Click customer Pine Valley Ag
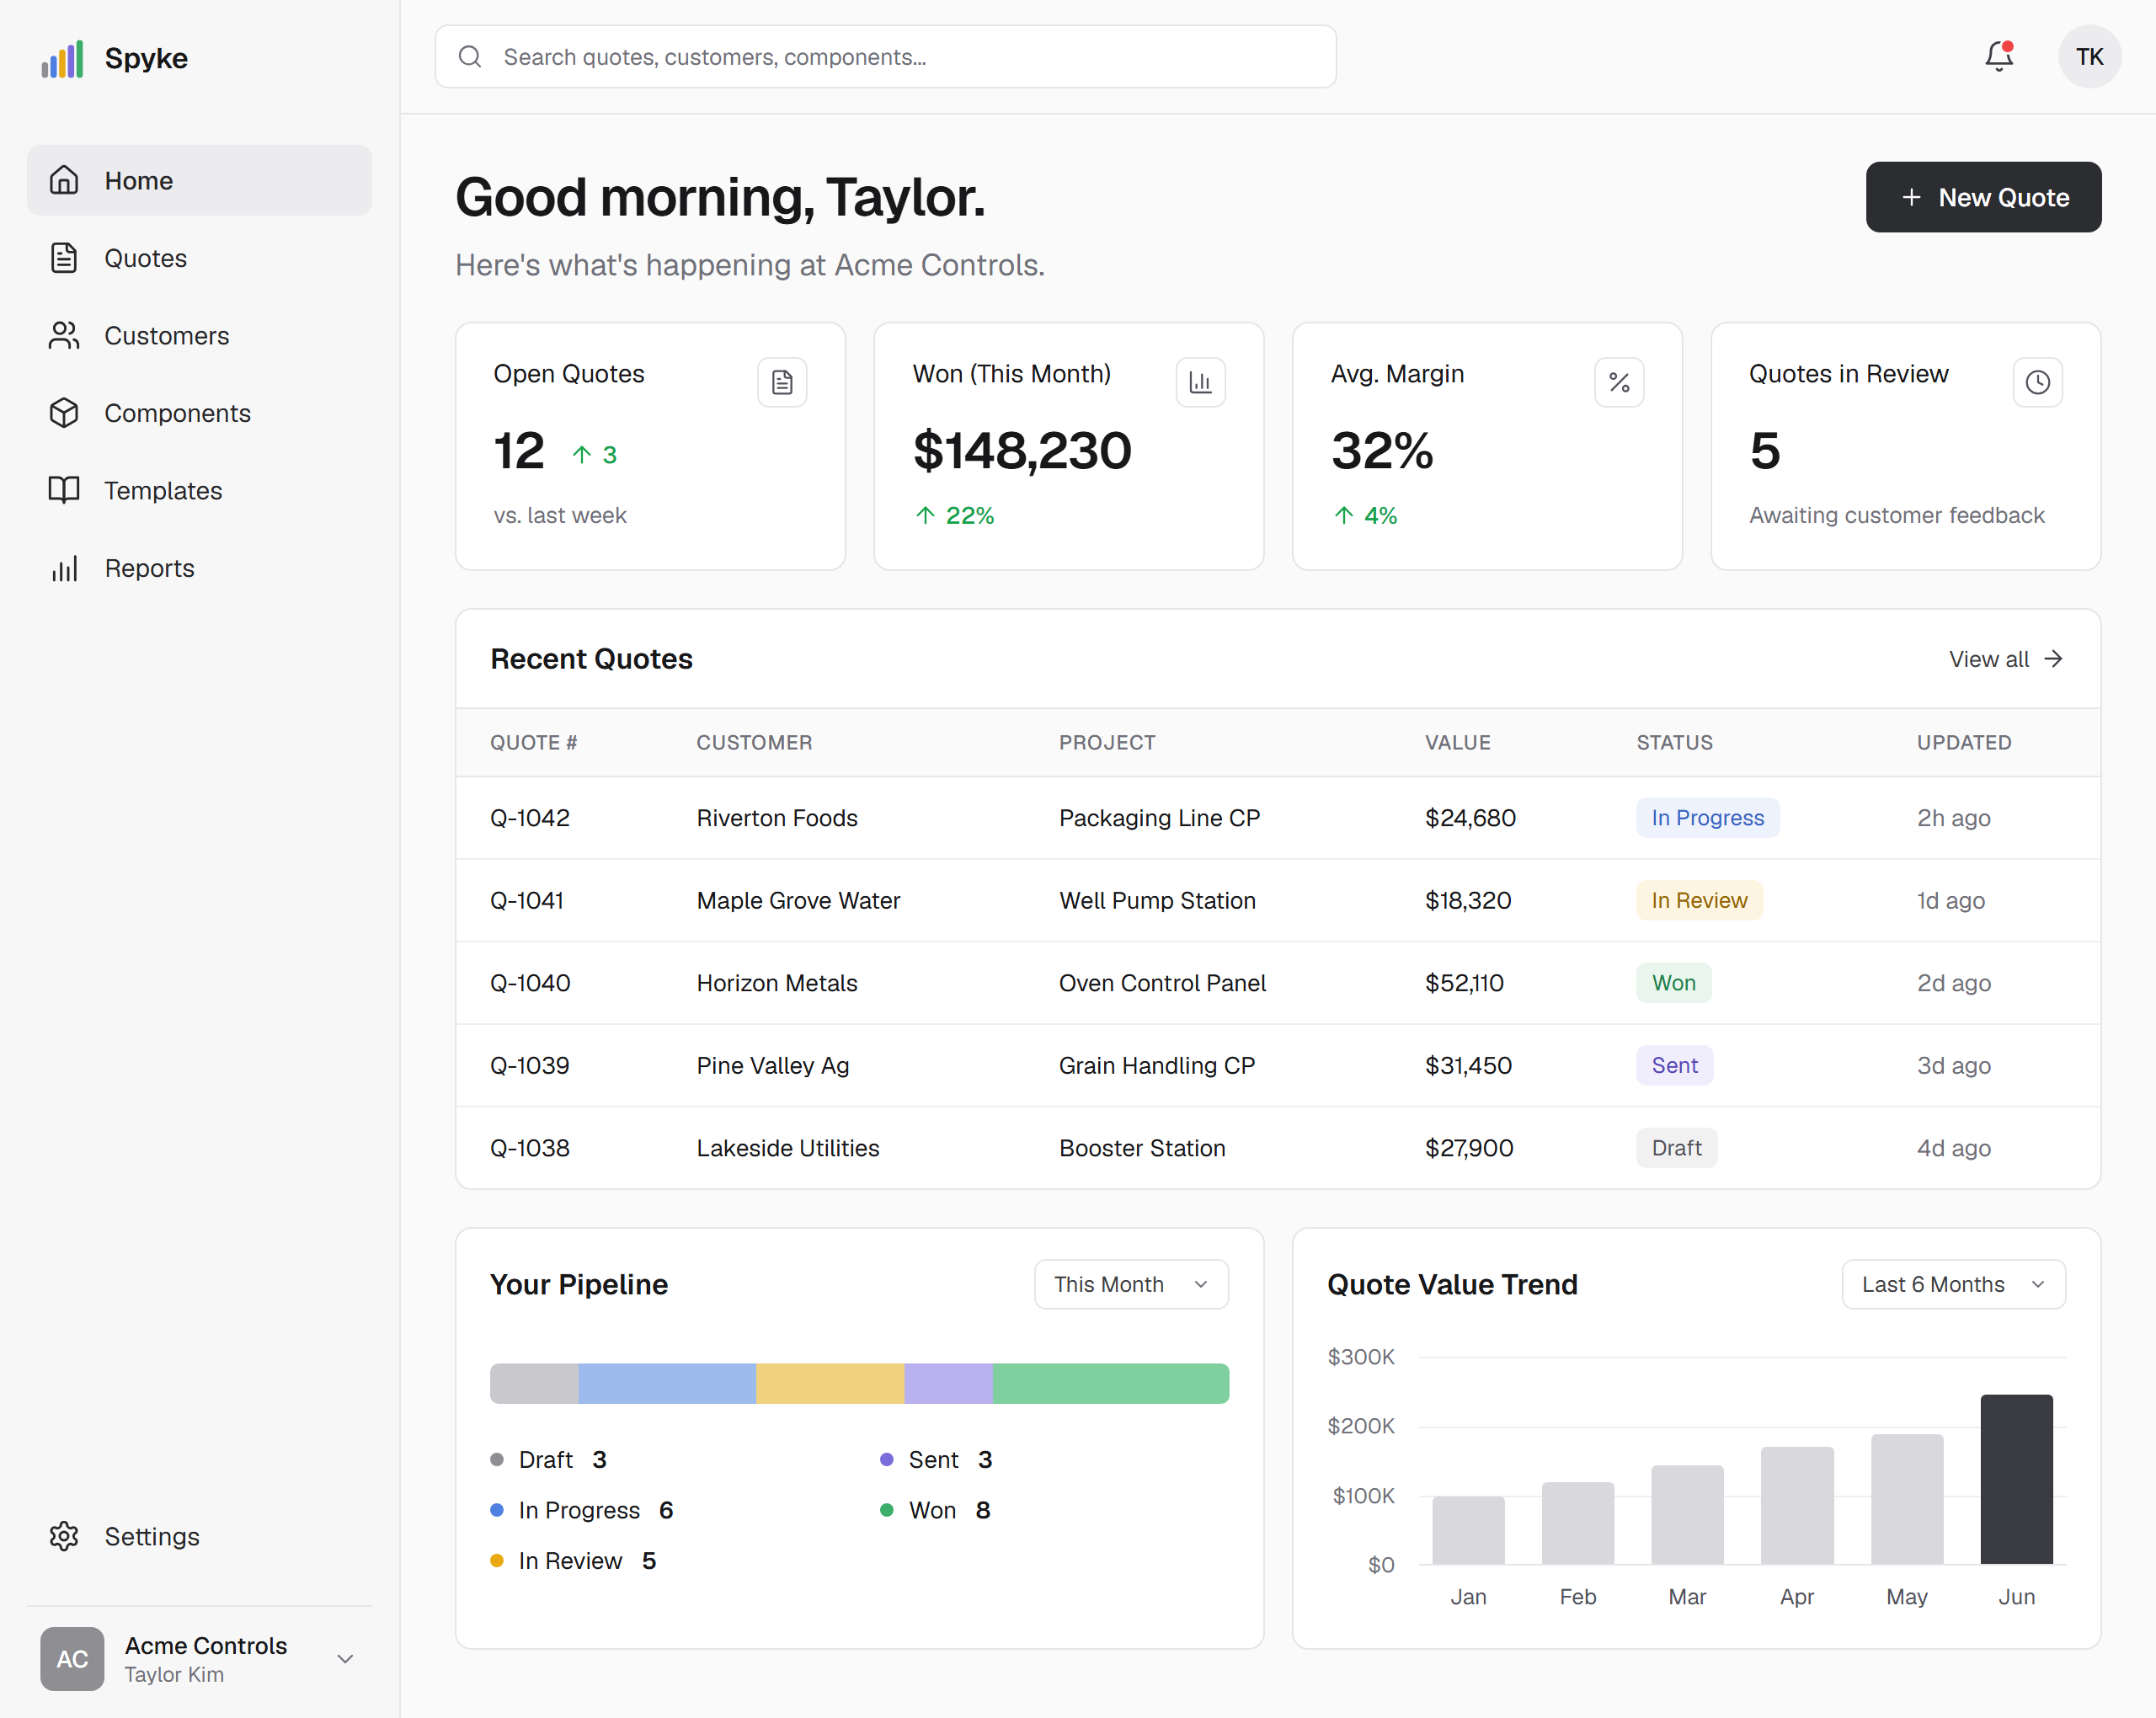 773,1065
